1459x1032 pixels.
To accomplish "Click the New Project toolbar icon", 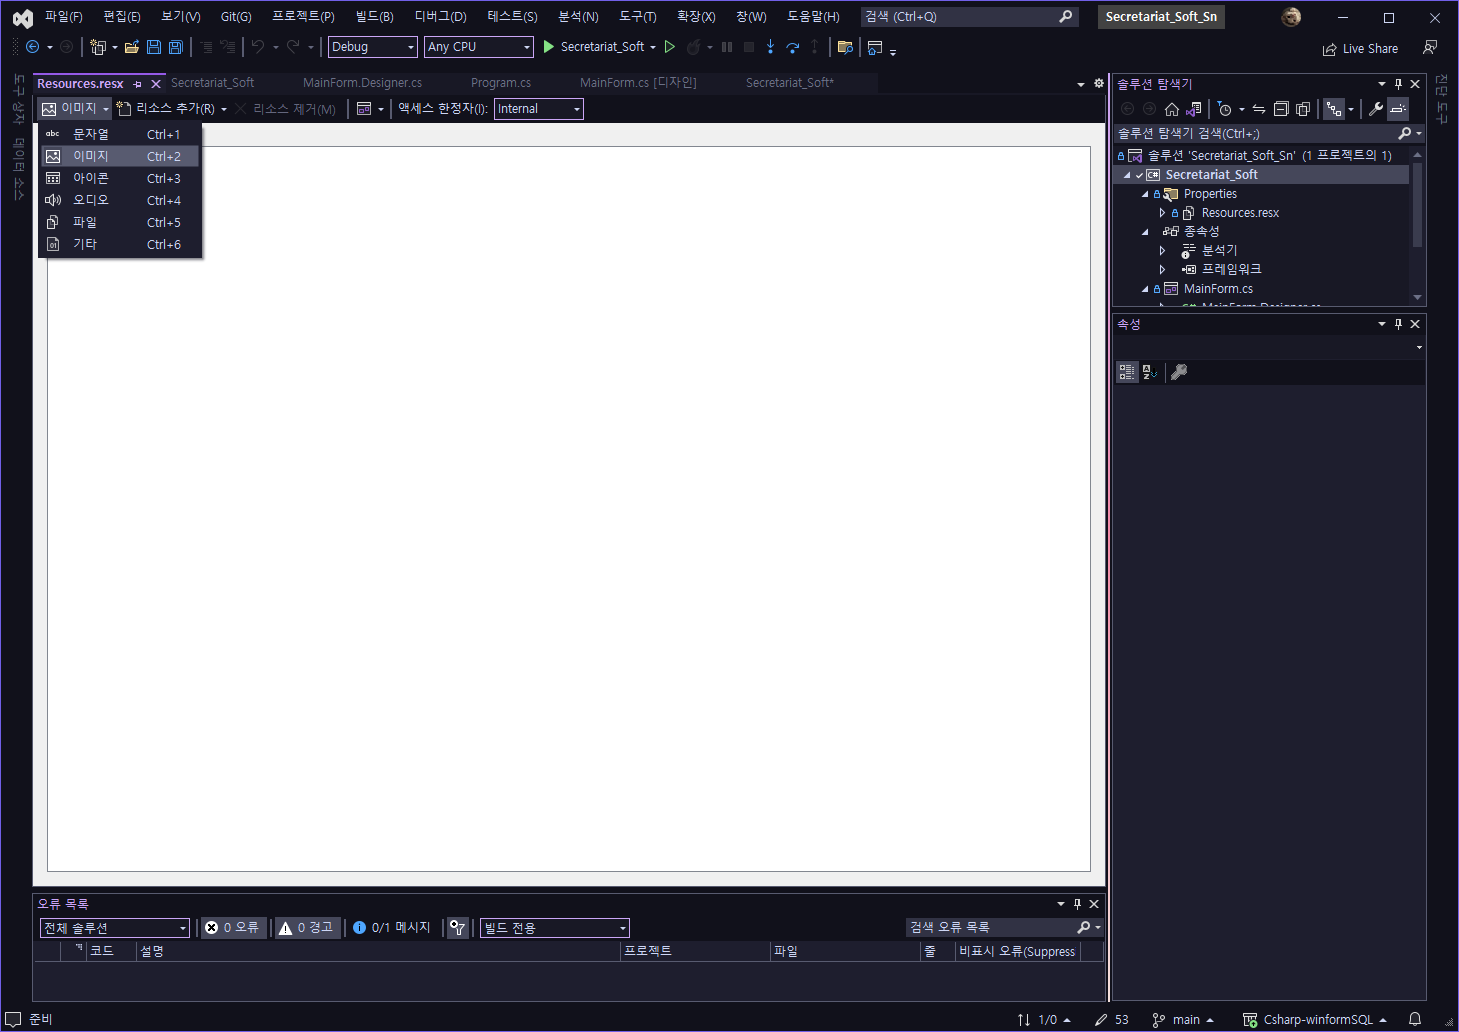I will [x=98, y=47].
